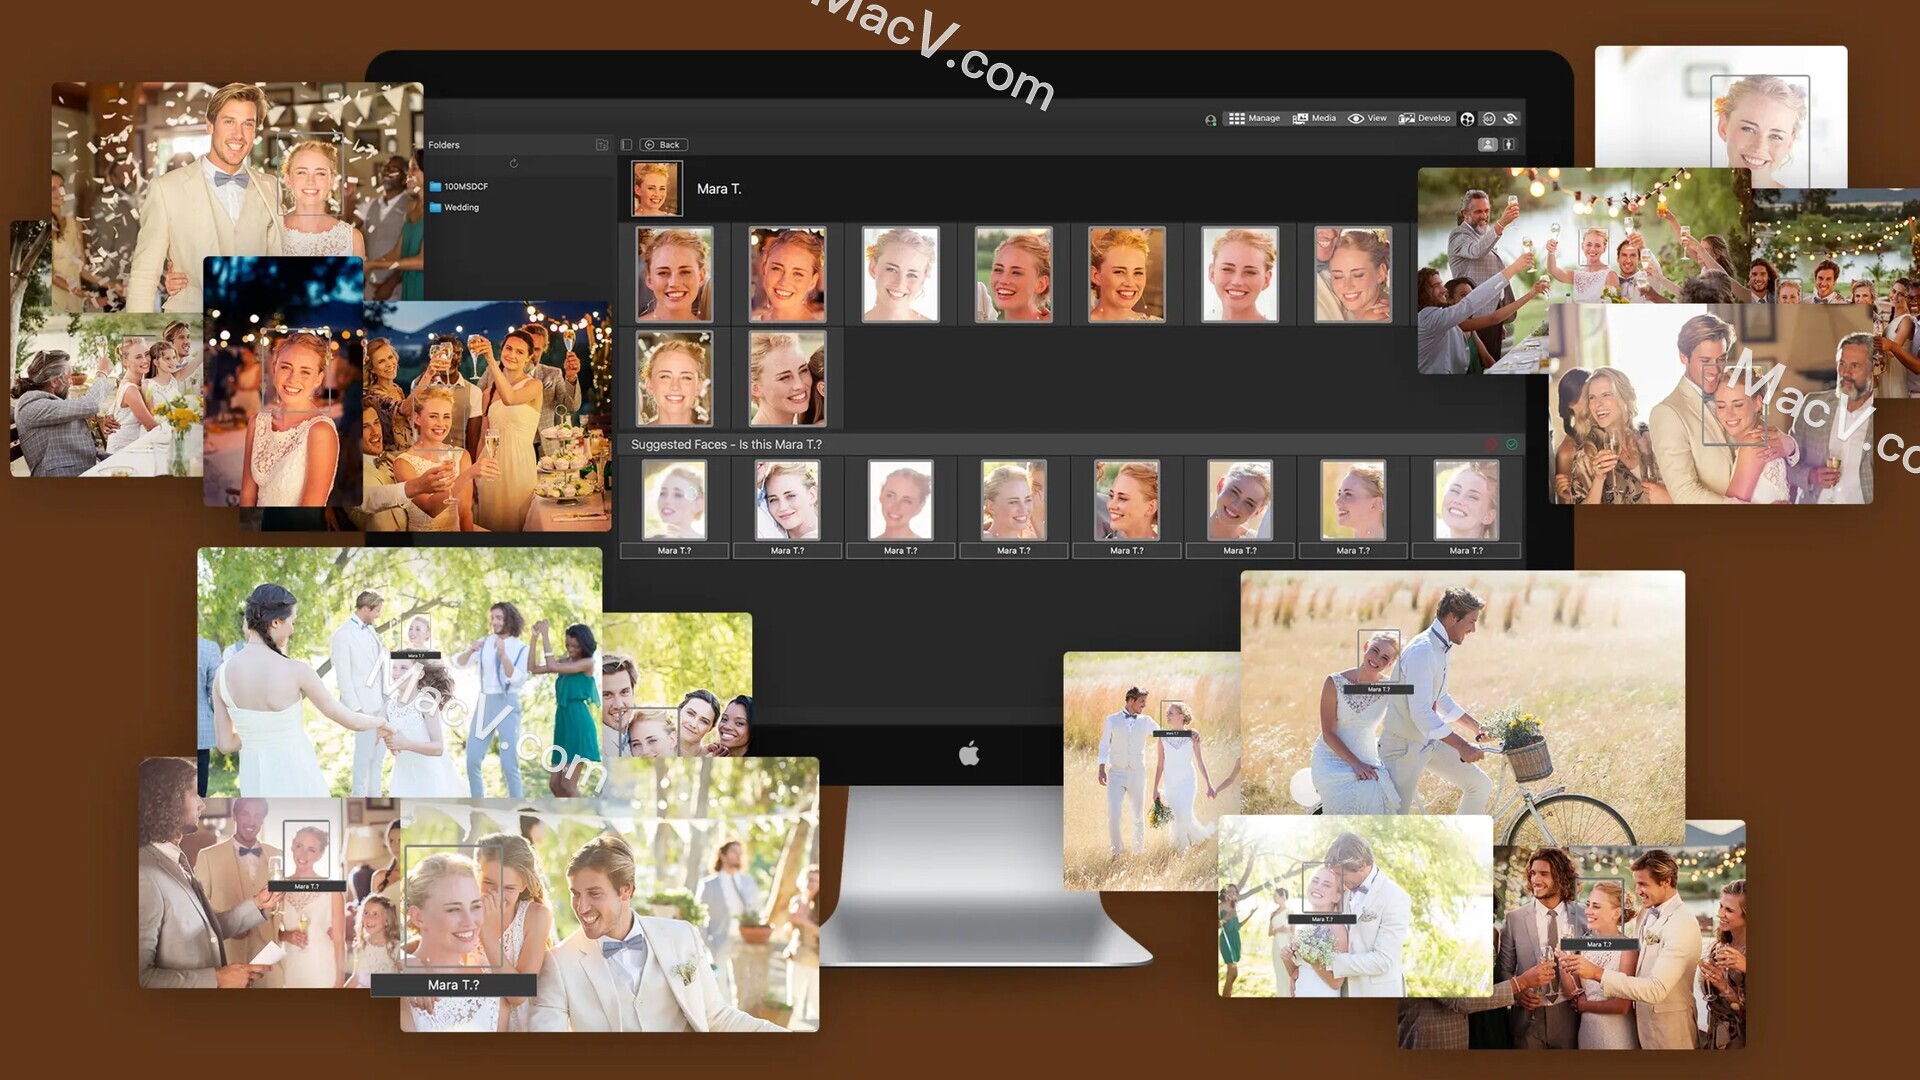This screenshot has width=1920, height=1080.
Task: Click Mara T.? label under first suggested face
Action: [674, 551]
